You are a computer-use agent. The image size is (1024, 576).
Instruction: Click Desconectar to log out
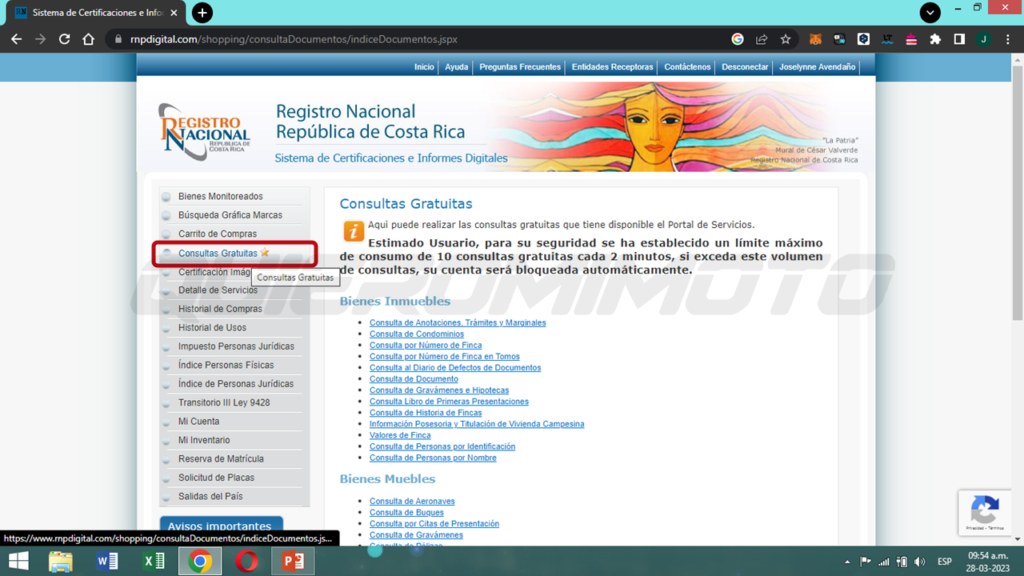pos(744,67)
